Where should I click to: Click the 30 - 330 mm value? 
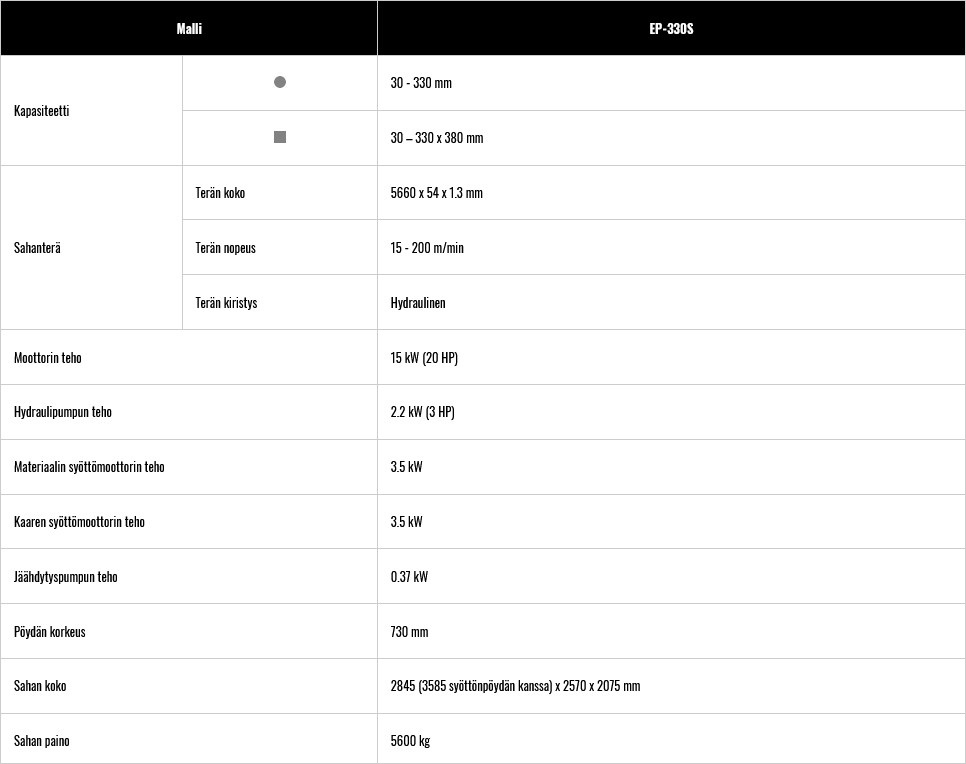point(421,83)
